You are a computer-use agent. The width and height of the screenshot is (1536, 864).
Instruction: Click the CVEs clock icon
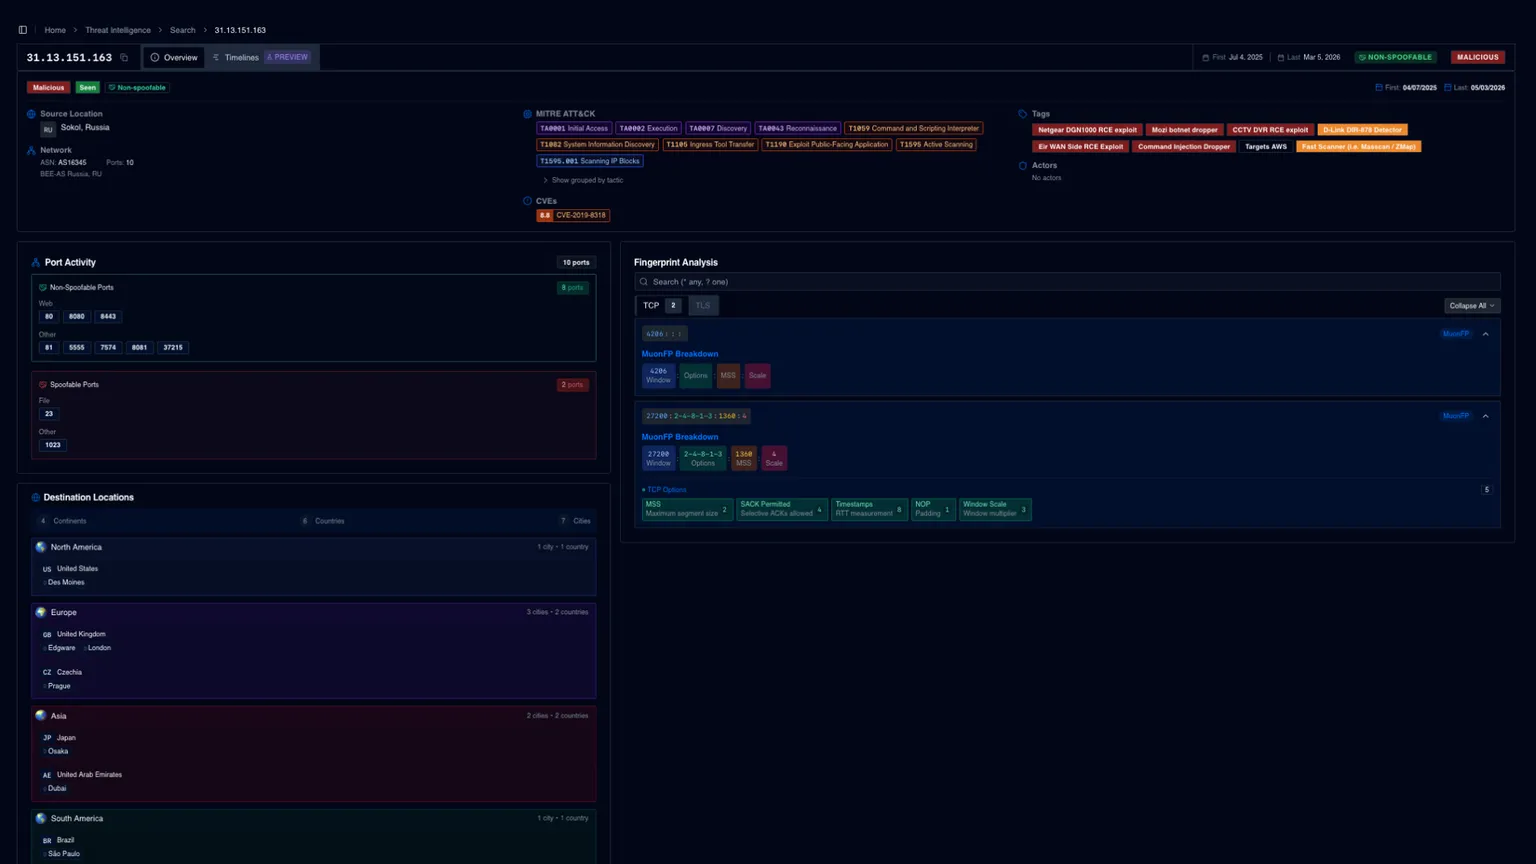pyautogui.click(x=529, y=200)
